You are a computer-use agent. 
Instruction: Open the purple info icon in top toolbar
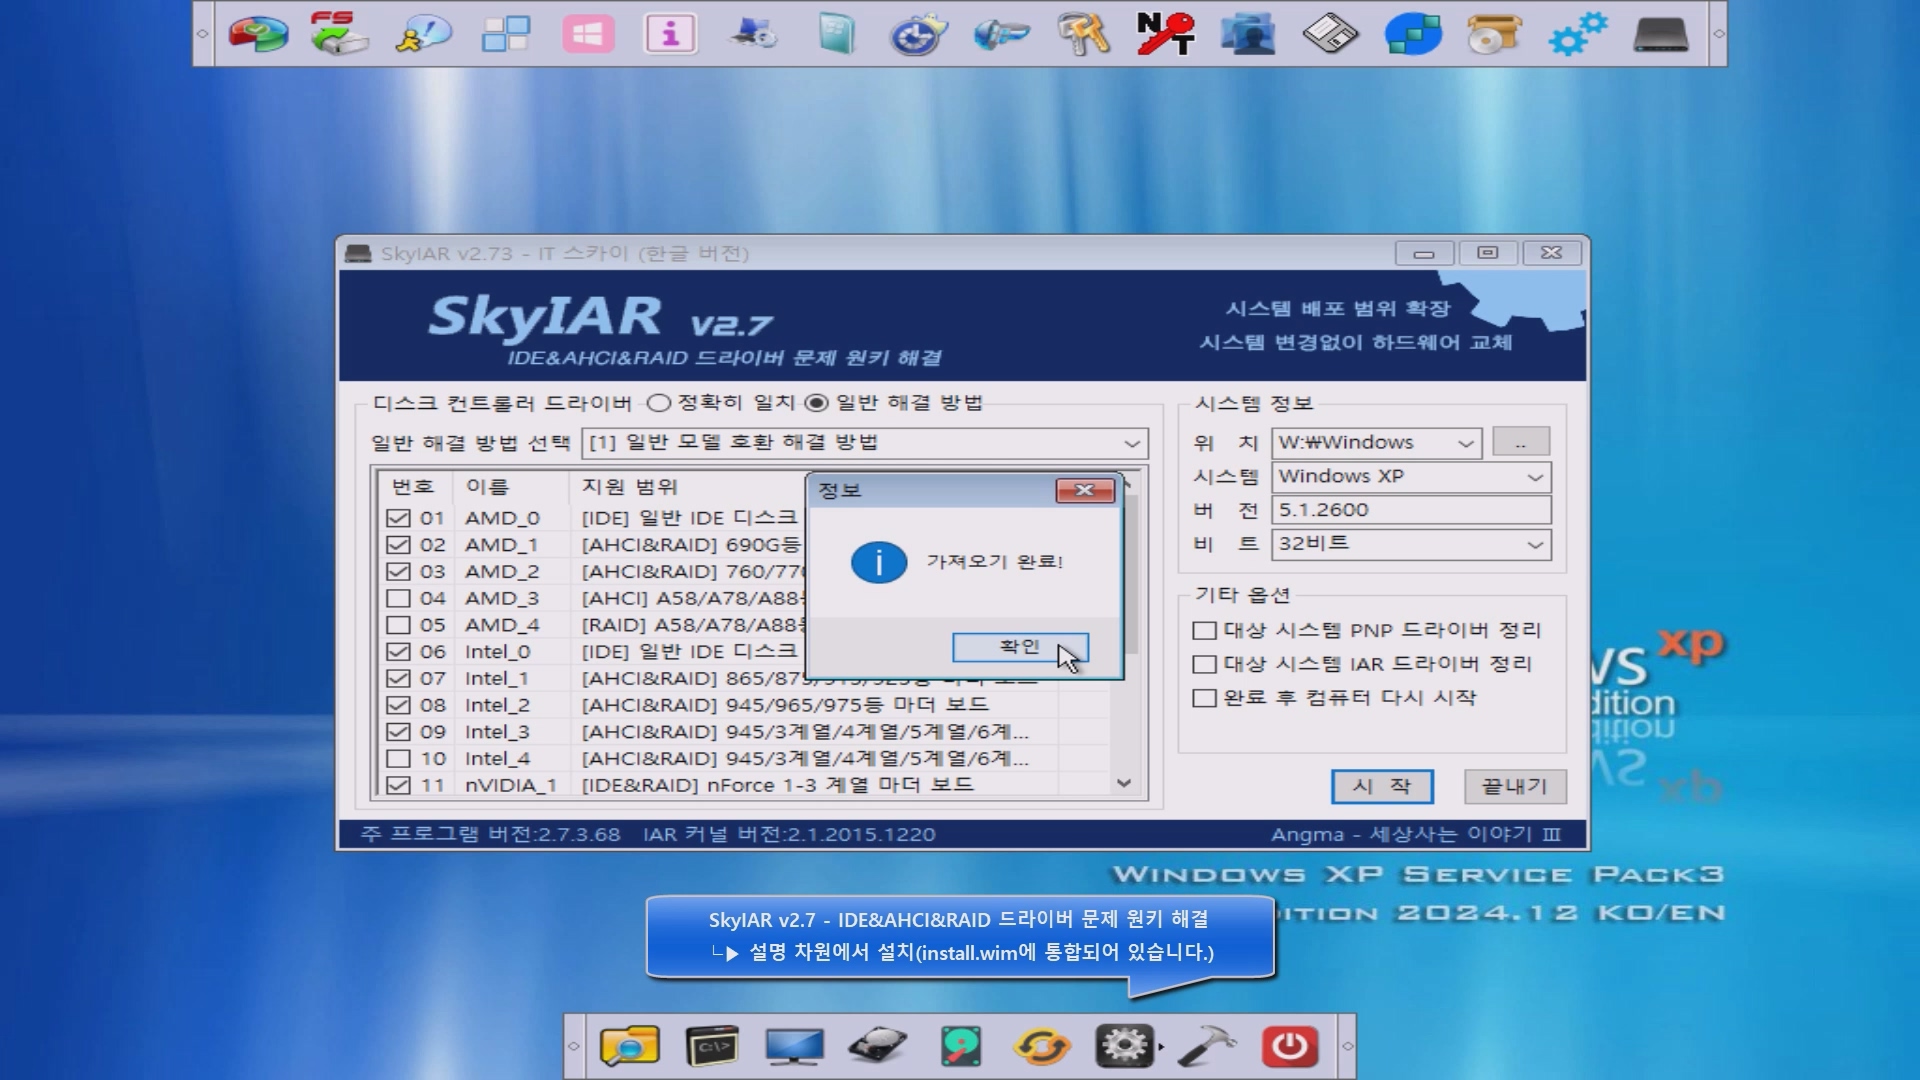point(670,34)
